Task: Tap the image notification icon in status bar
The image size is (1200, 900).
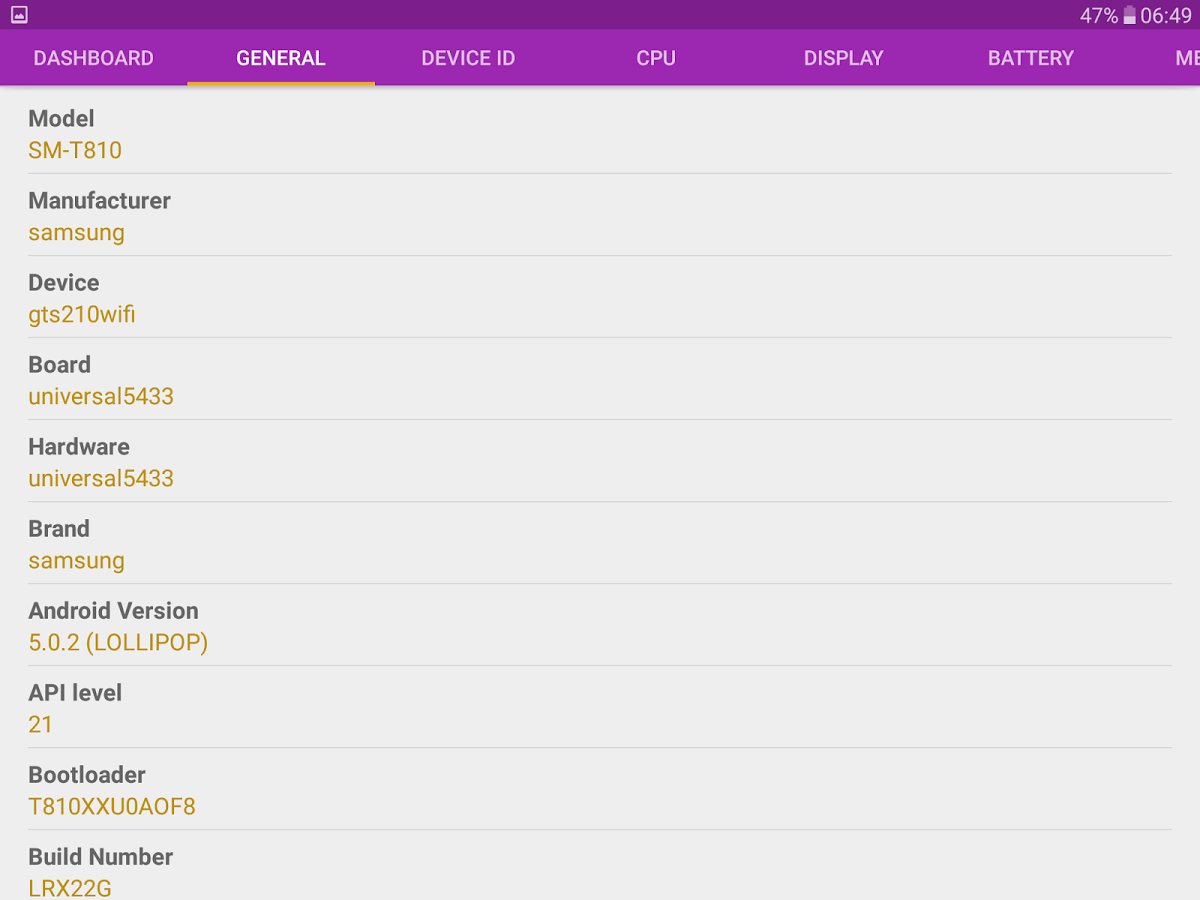Action: pos(19,15)
